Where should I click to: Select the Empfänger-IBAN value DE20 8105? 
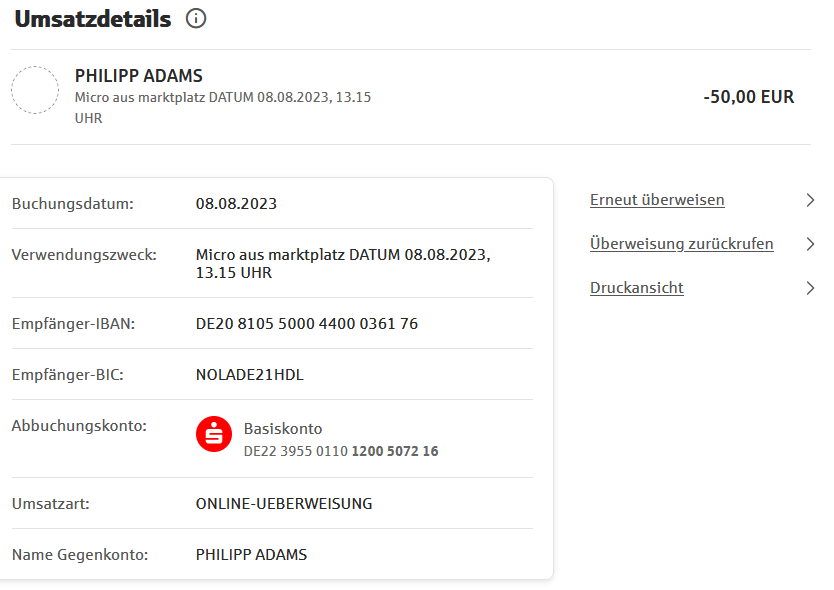click(x=306, y=323)
